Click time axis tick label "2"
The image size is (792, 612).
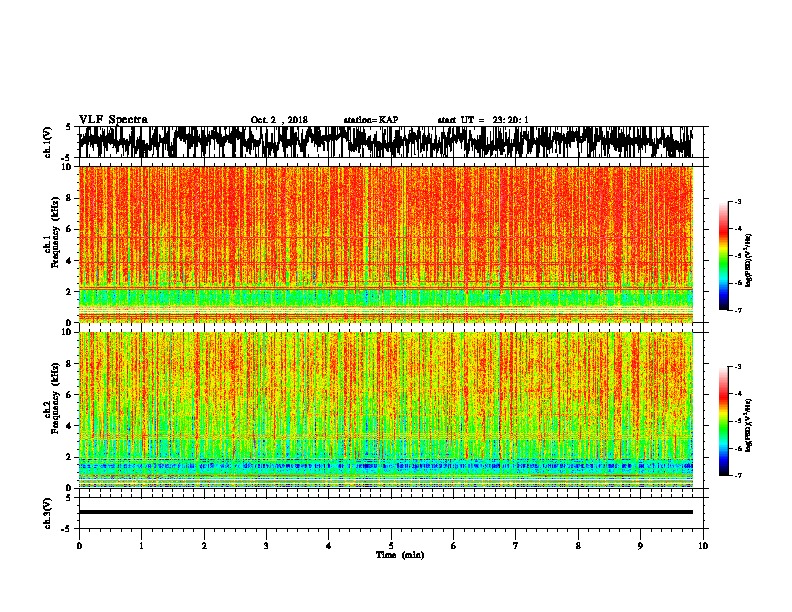204,546
